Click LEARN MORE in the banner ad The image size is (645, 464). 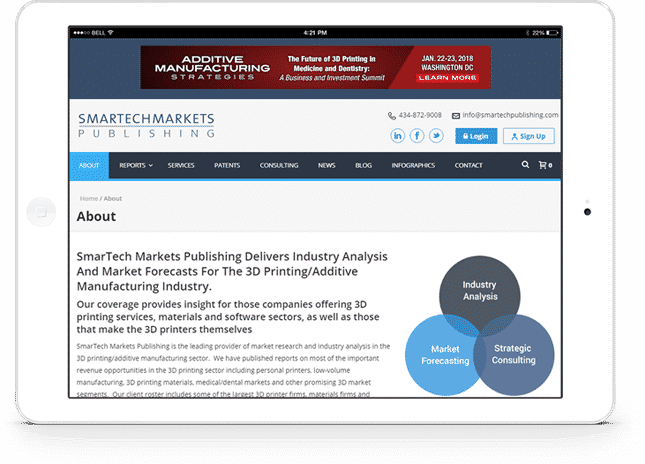[448, 78]
